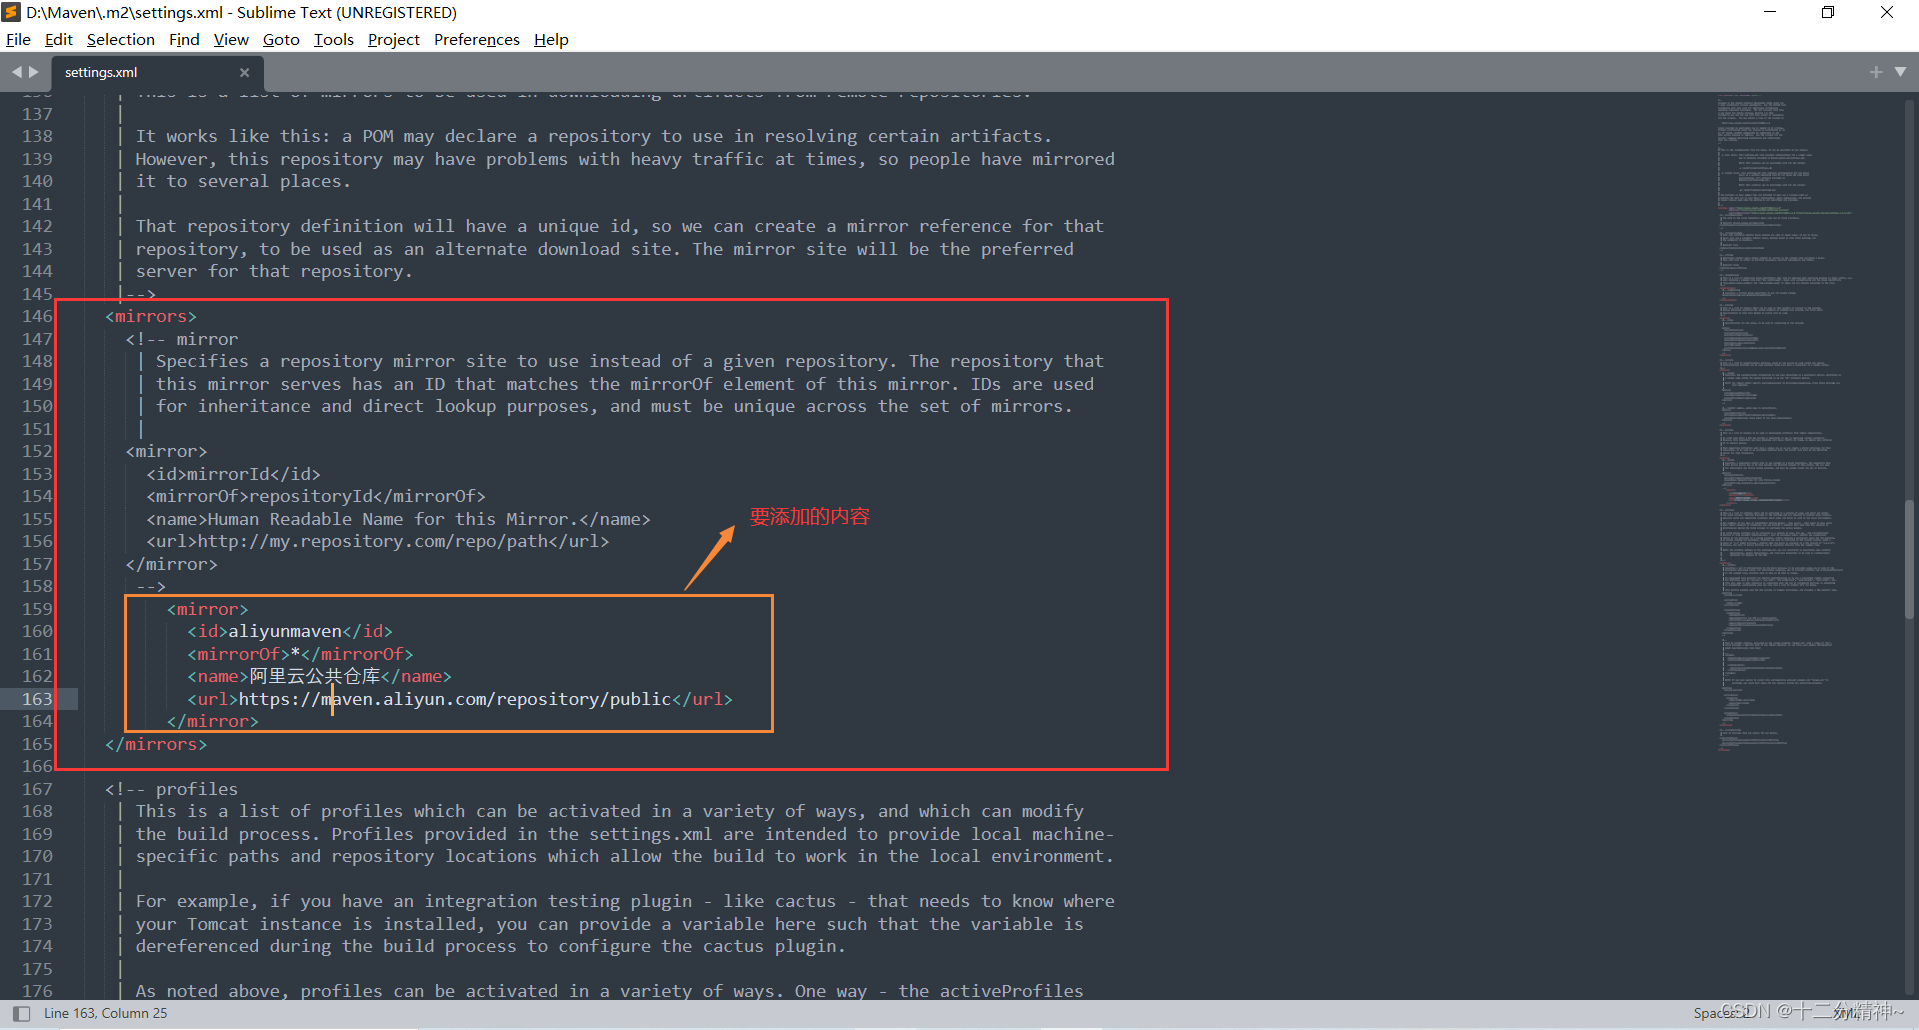Click the opening <mirrors> tag
The height and width of the screenshot is (1030, 1919).
click(x=151, y=316)
